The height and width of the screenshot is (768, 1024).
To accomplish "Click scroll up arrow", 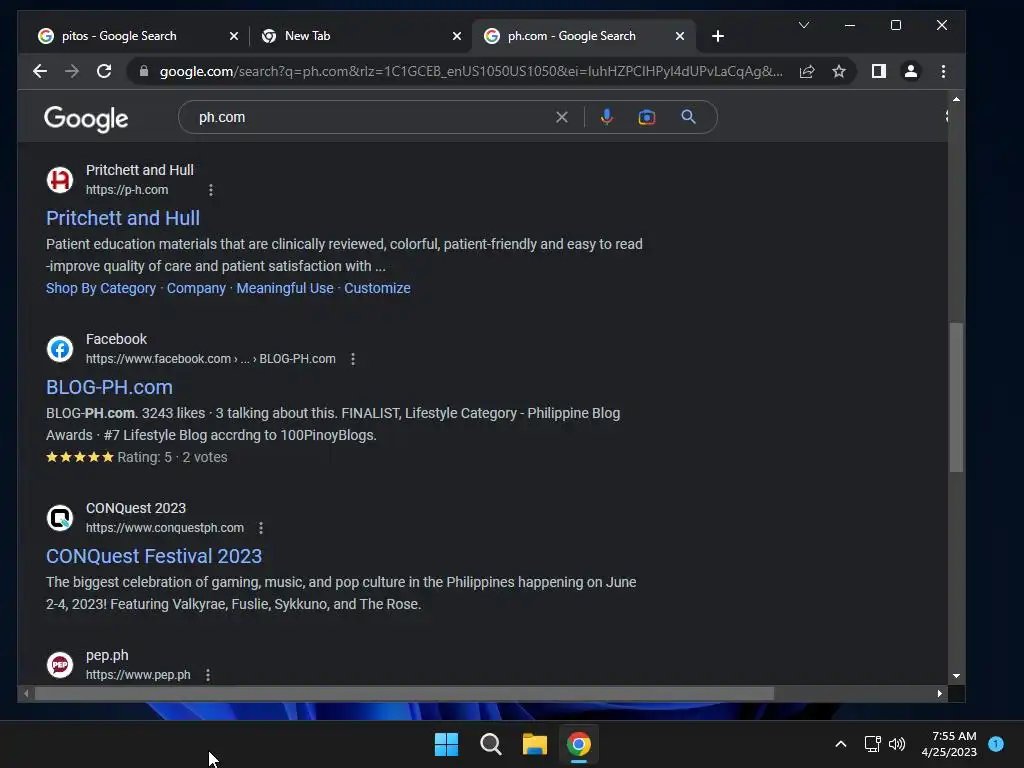I will click(x=956, y=99).
